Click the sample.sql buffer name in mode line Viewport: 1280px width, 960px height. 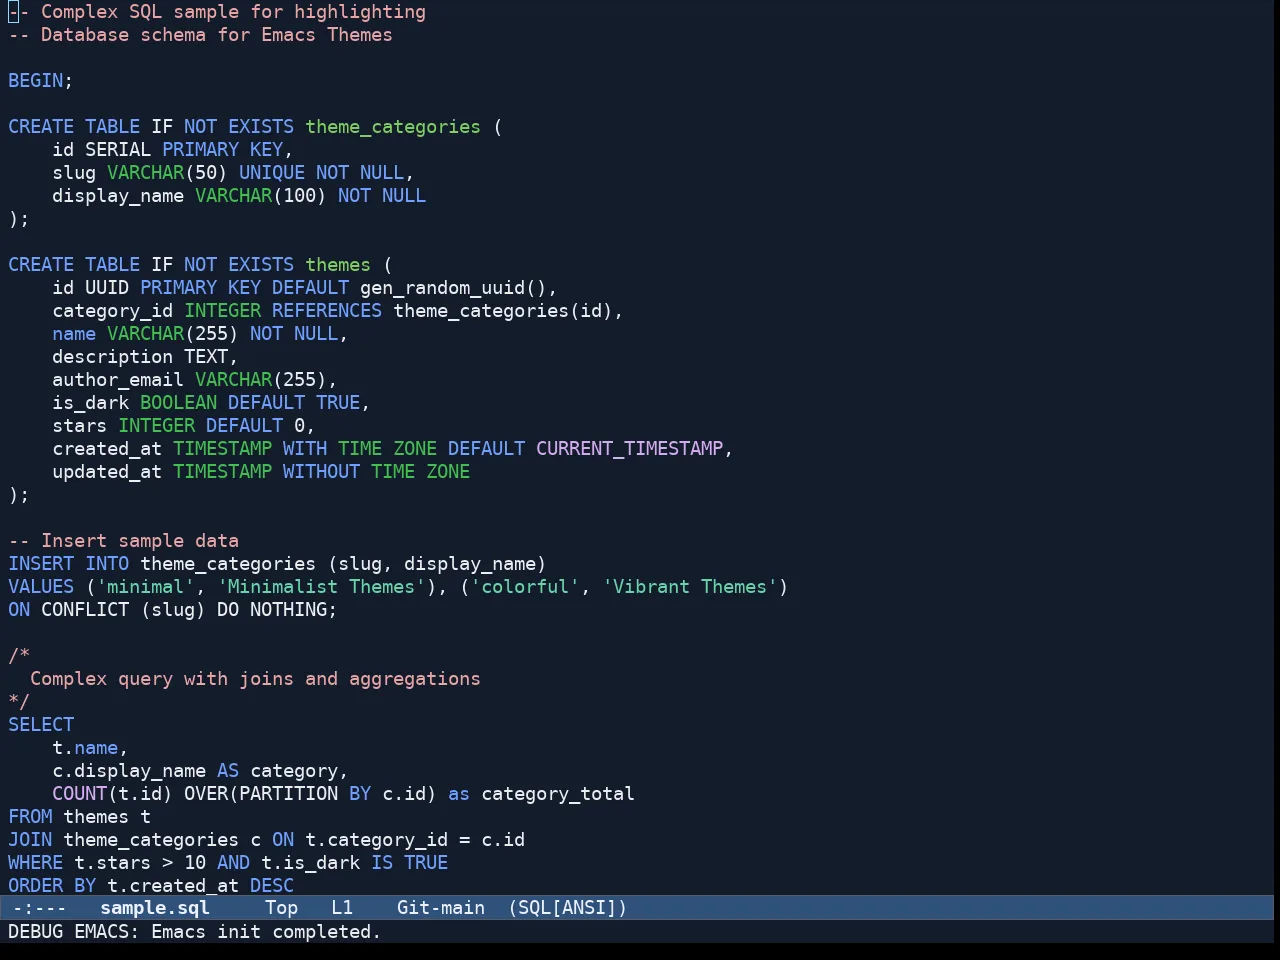pyautogui.click(x=155, y=908)
